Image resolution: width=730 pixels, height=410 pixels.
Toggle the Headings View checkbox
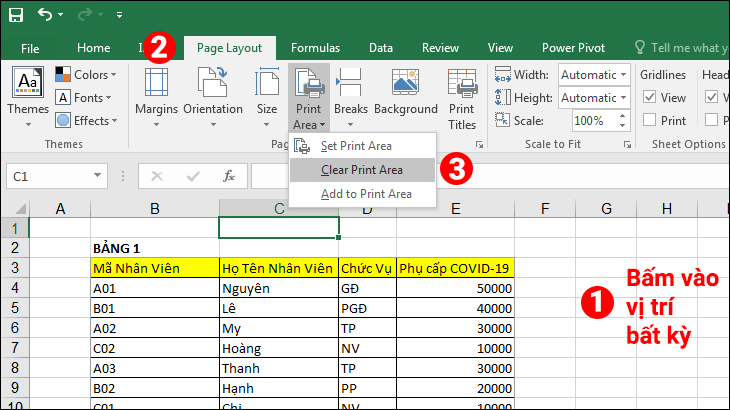click(711, 97)
